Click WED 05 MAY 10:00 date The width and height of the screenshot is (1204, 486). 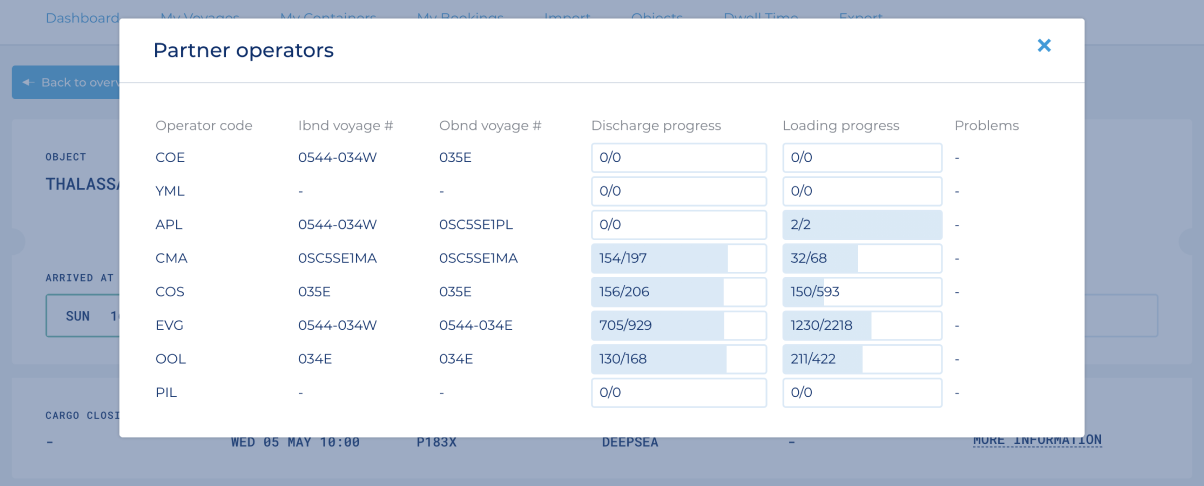click(295, 441)
